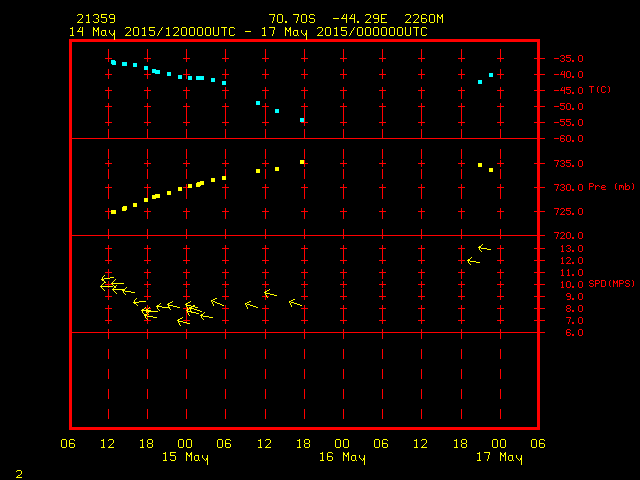Click the number 2 in bottom-left corner
Viewport: 640px width, 480px height.
point(18,472)
